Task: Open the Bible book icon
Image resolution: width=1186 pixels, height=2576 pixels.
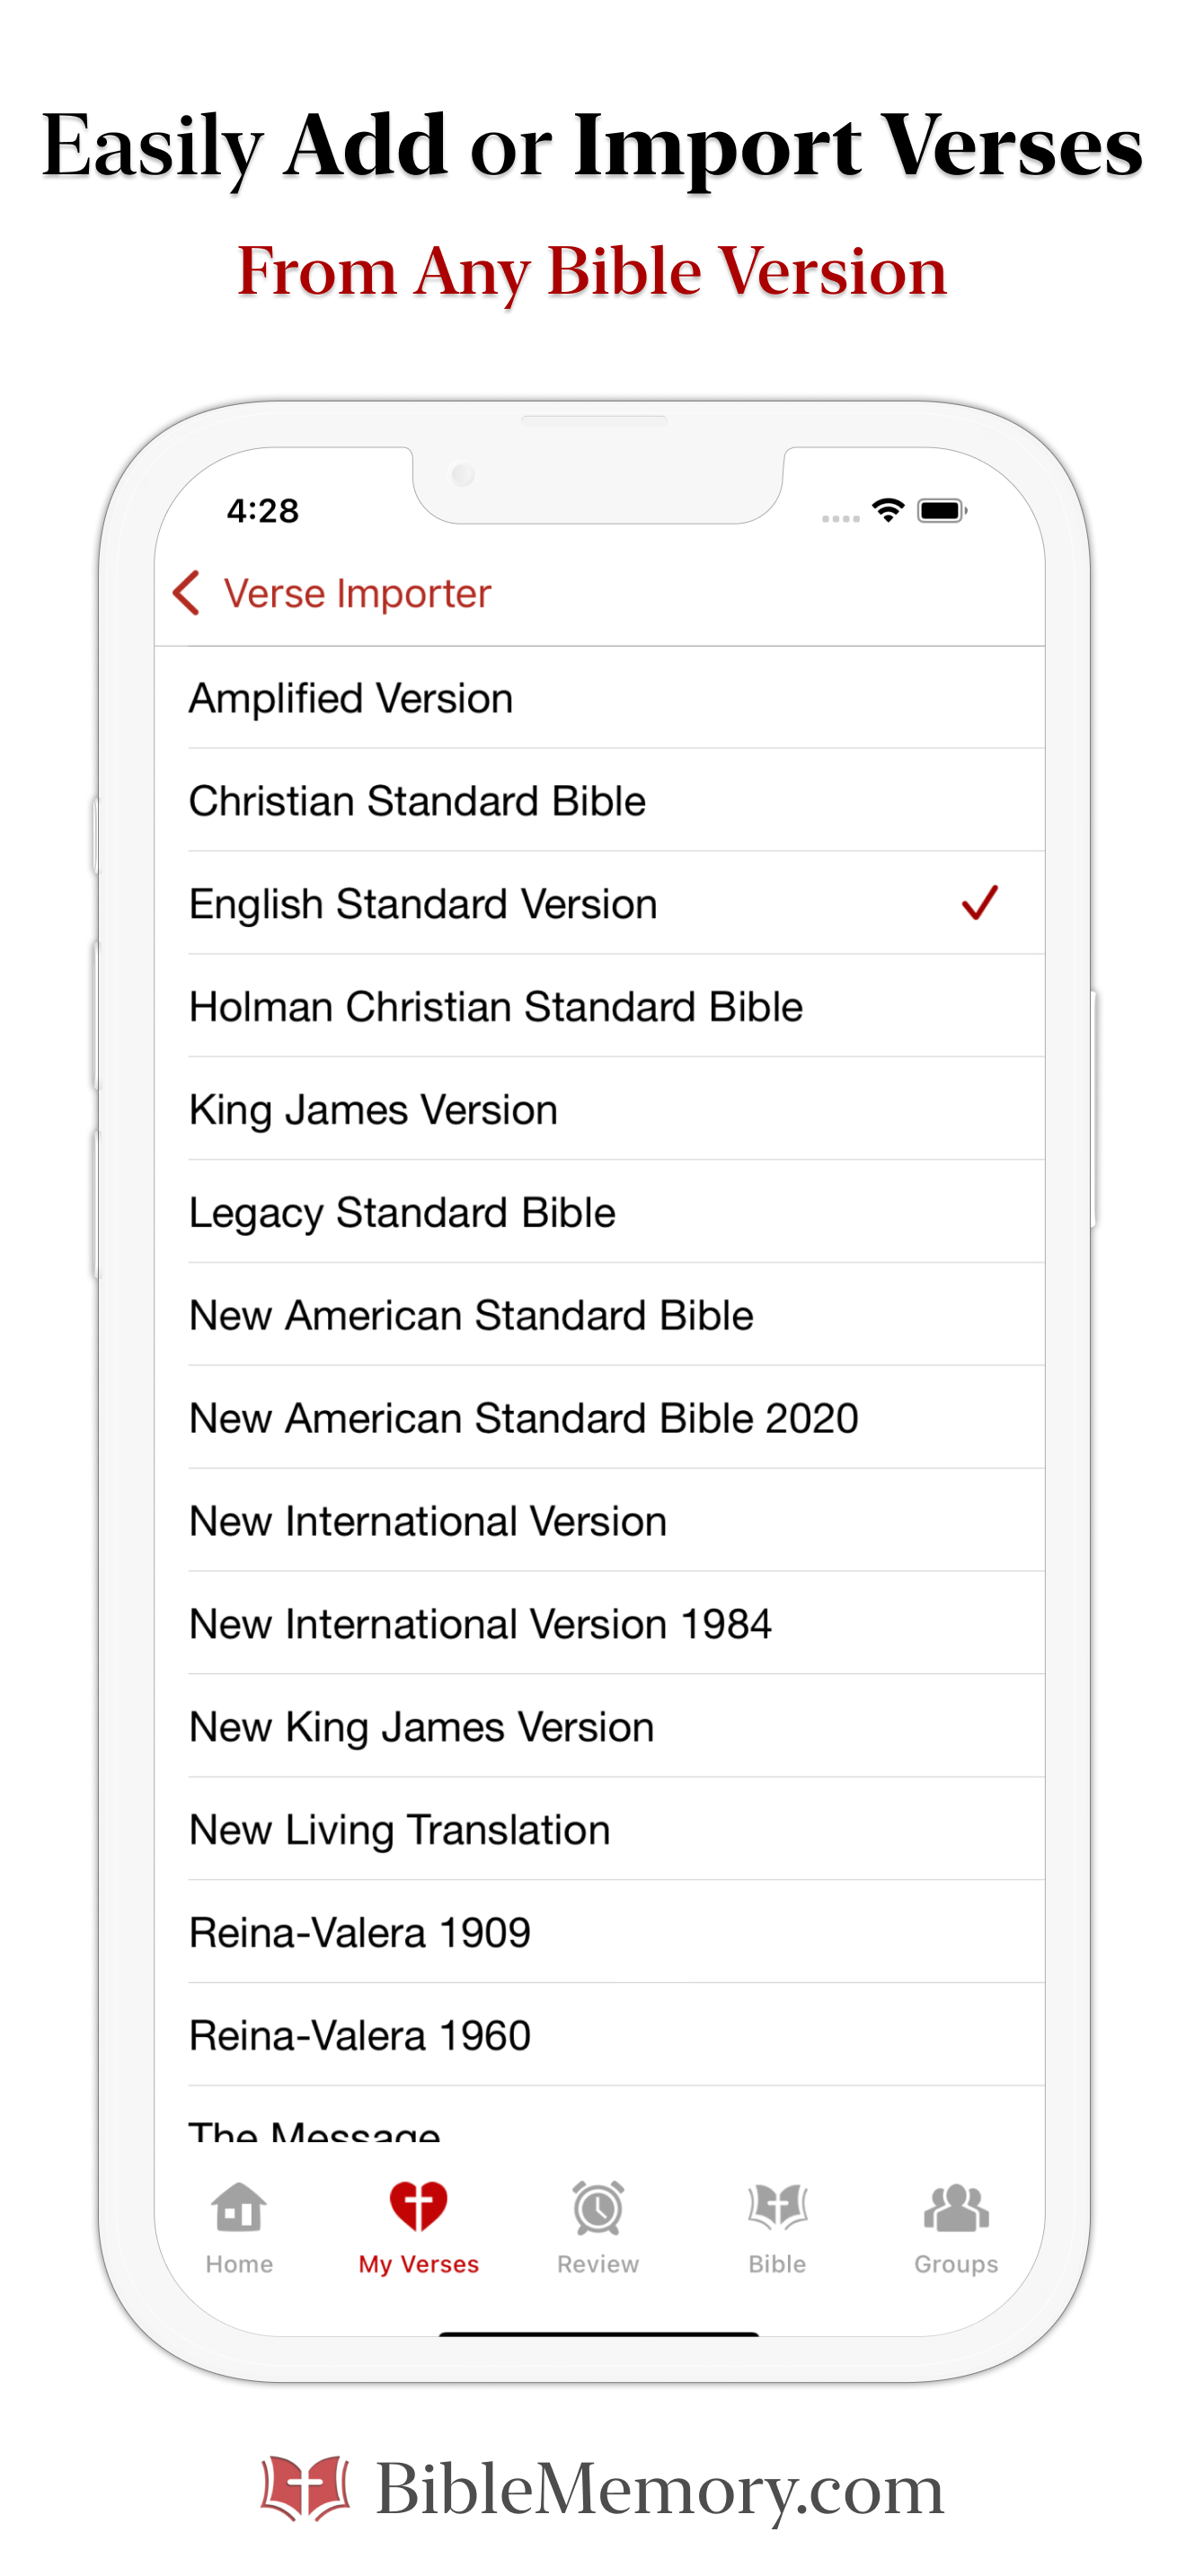Action: [776, 2208]
